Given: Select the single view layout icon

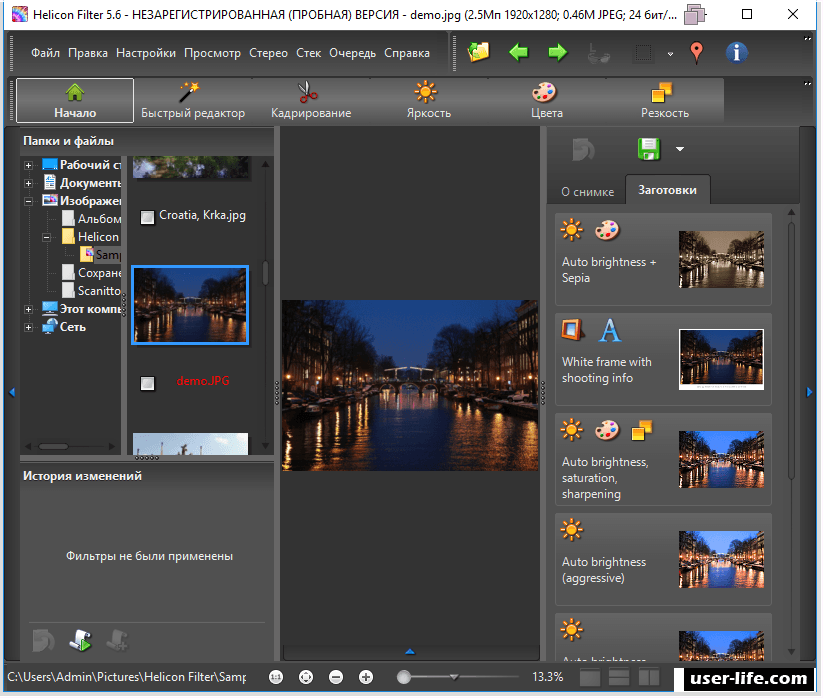Looking at the screenshot, I should tap(590, 677).
